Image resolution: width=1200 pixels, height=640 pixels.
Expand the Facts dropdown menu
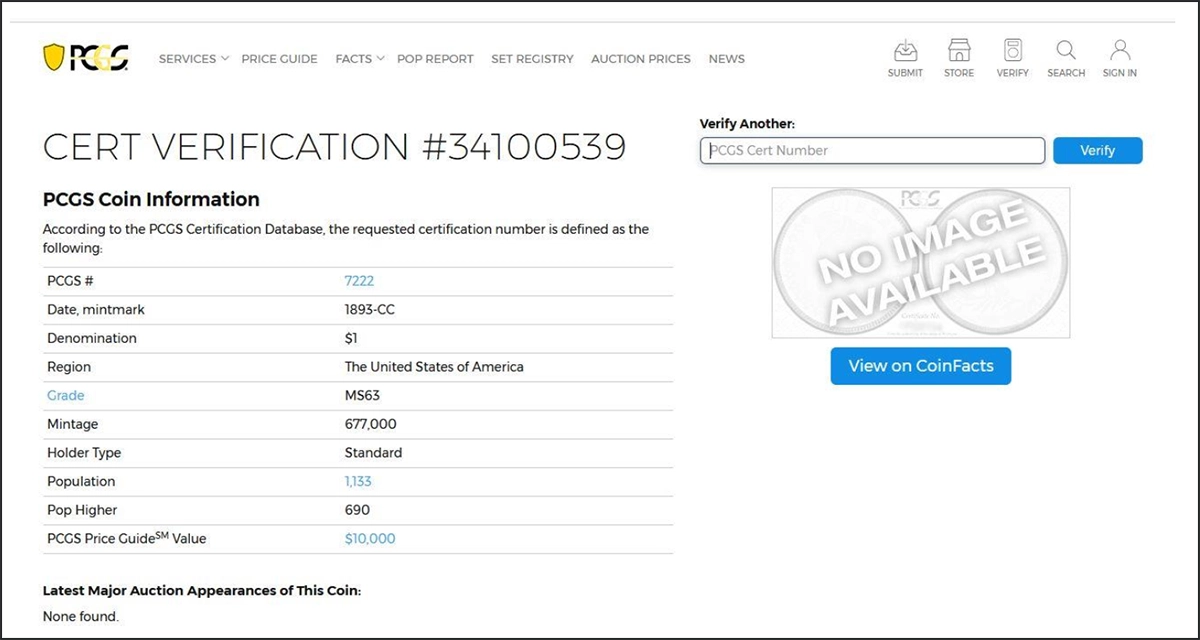tap(360, 59)
